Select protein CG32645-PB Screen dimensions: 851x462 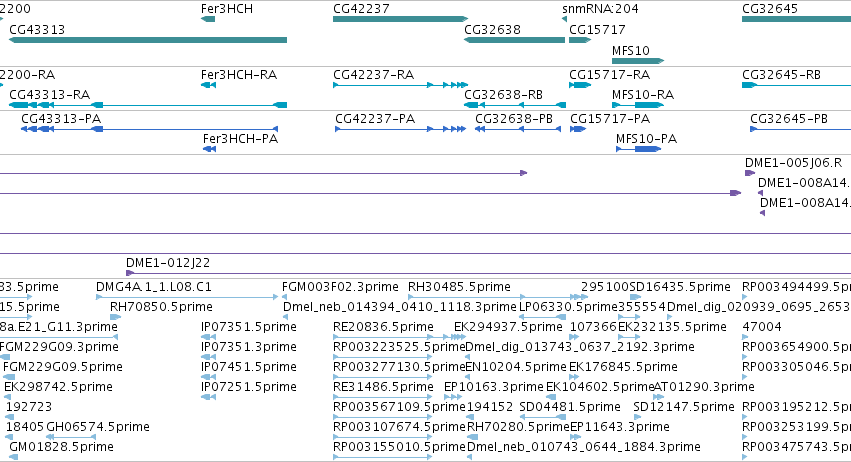coord(801,129)
